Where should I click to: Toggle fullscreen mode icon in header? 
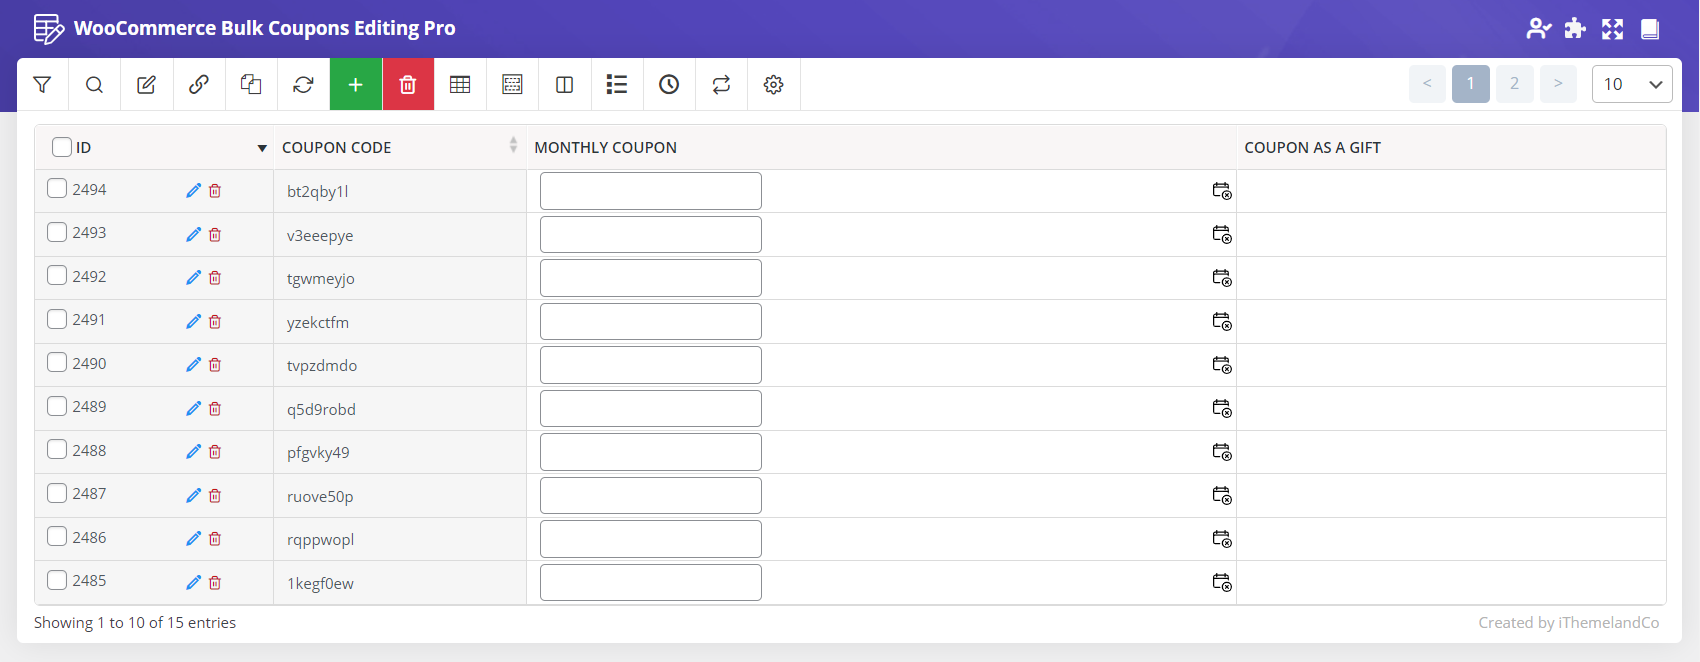click(1612, 29)
